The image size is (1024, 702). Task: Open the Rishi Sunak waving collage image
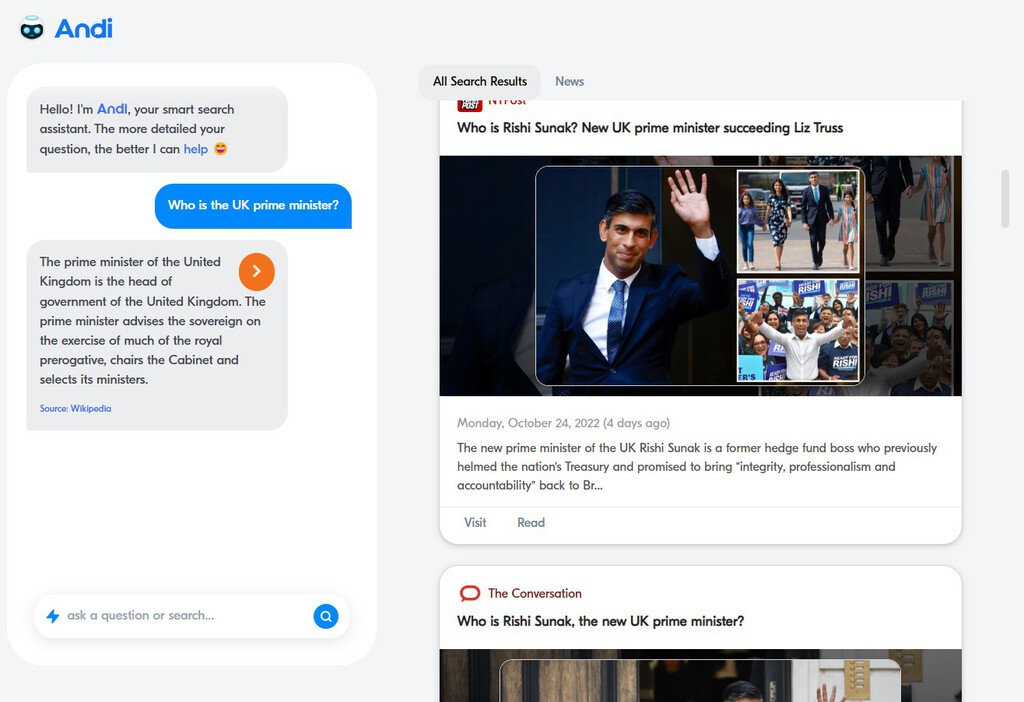700,276
